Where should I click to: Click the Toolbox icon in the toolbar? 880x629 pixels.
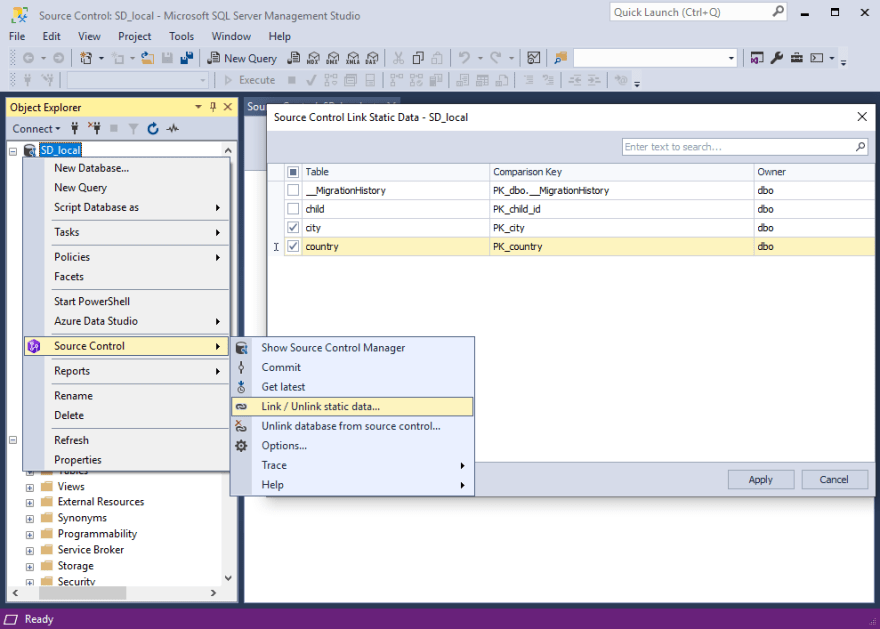click(x=796, y=58)
